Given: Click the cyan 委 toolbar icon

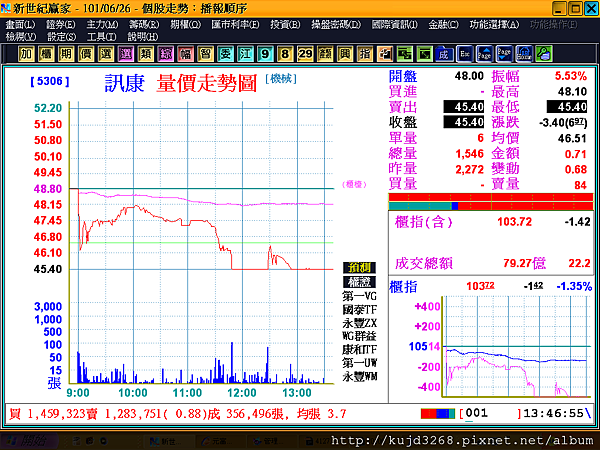Looking at the screenshot, I should 225,54.
